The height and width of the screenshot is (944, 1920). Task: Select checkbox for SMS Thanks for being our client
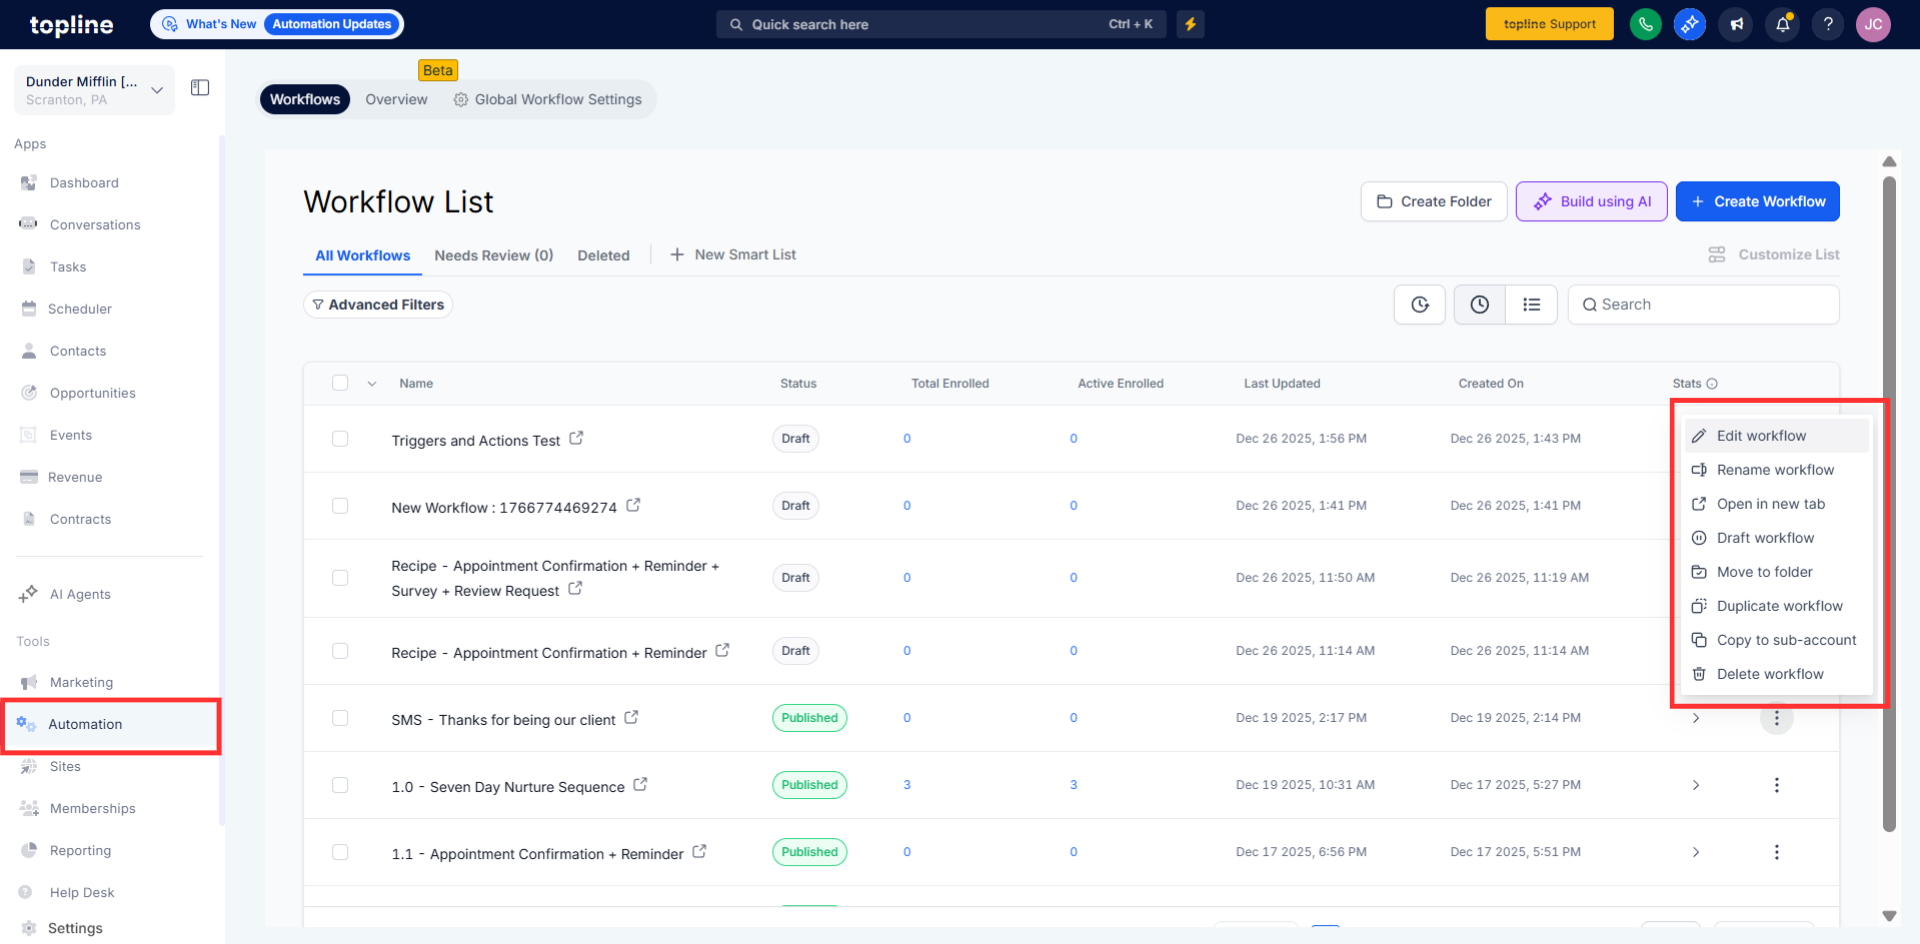340,718
